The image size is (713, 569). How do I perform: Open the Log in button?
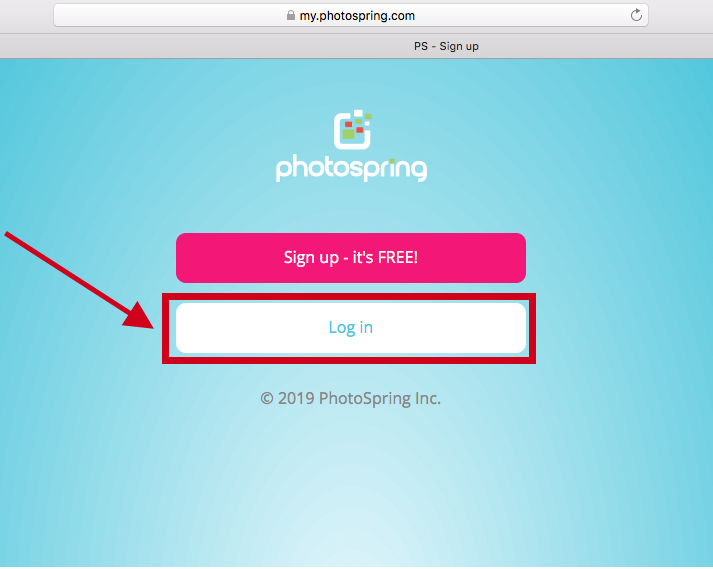click(351, 328)
